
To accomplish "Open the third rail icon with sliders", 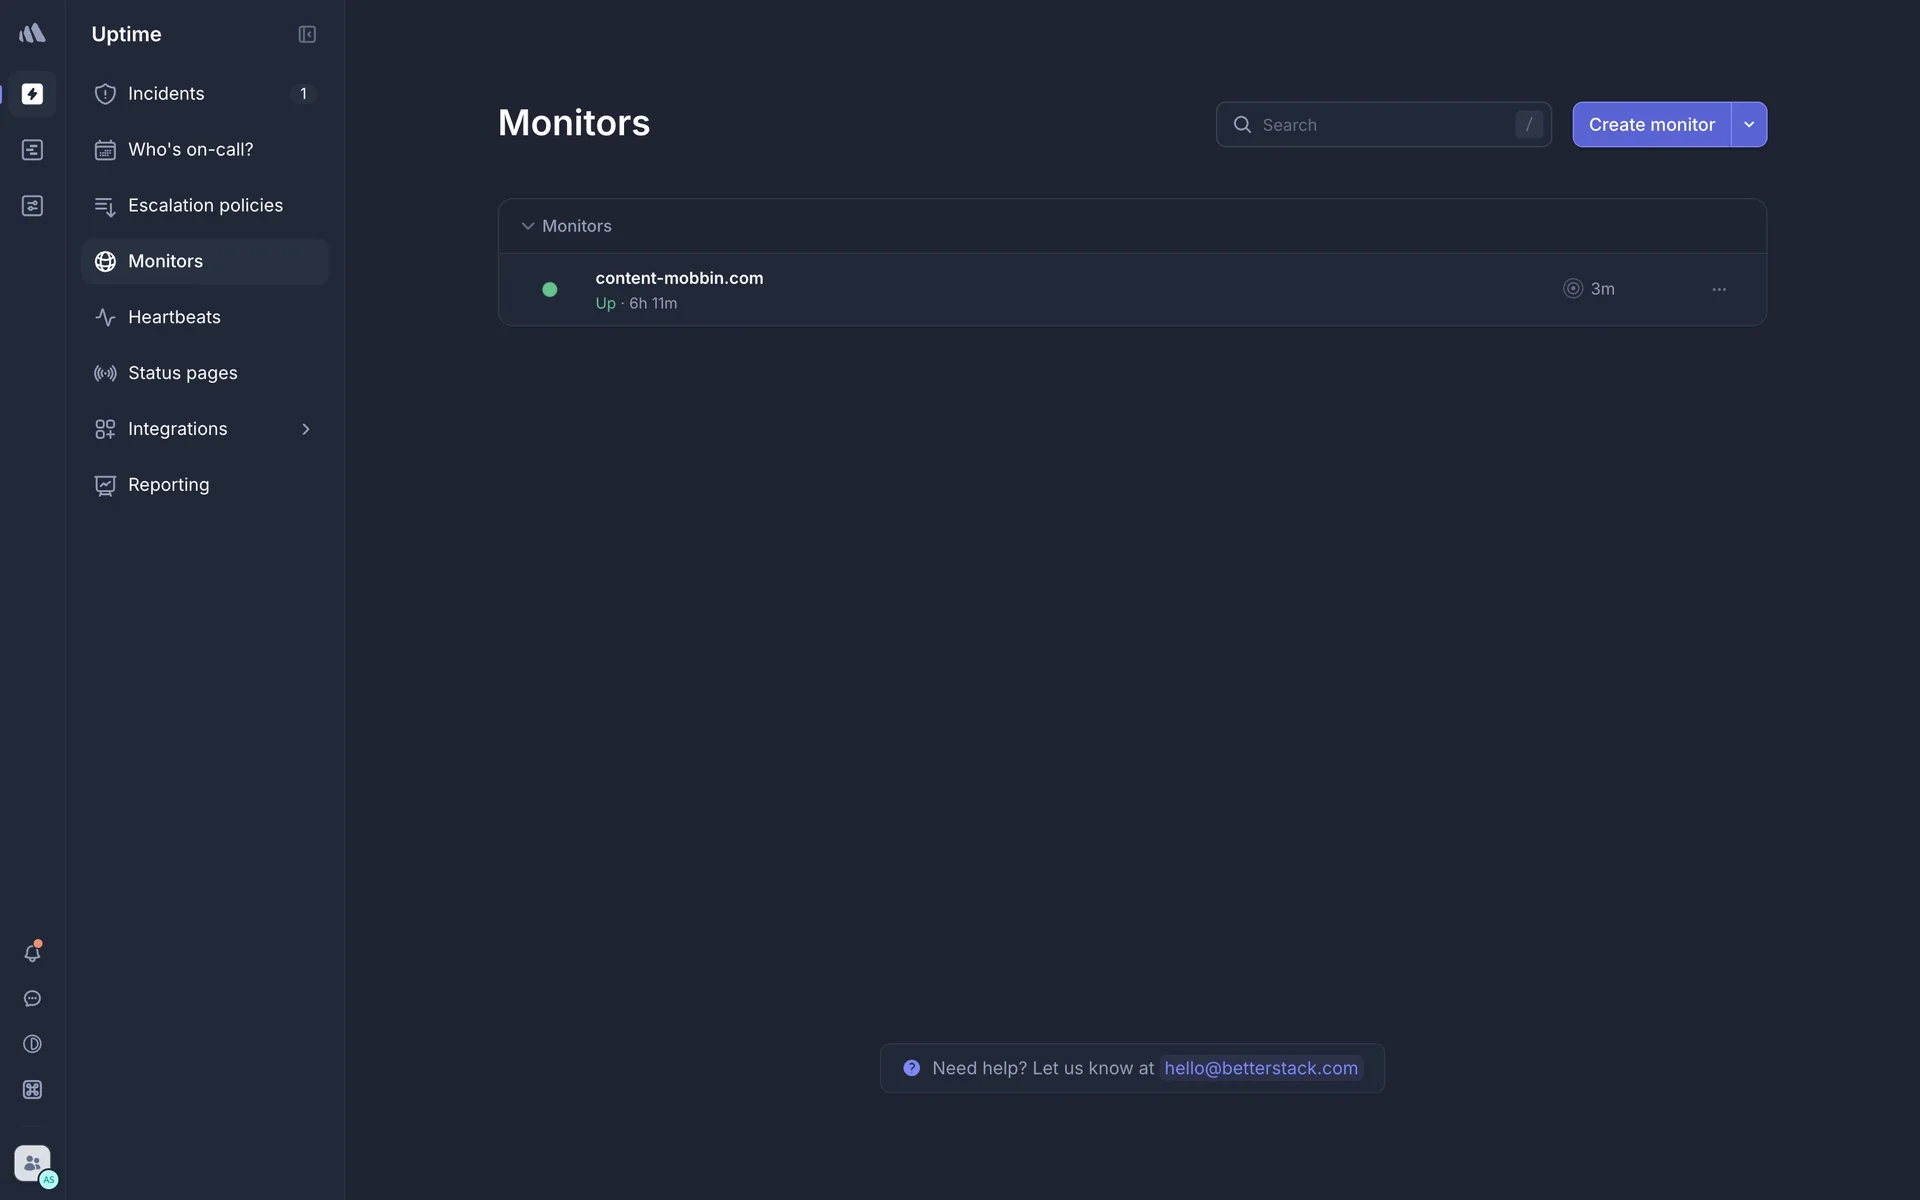I will tap(32, 206).
